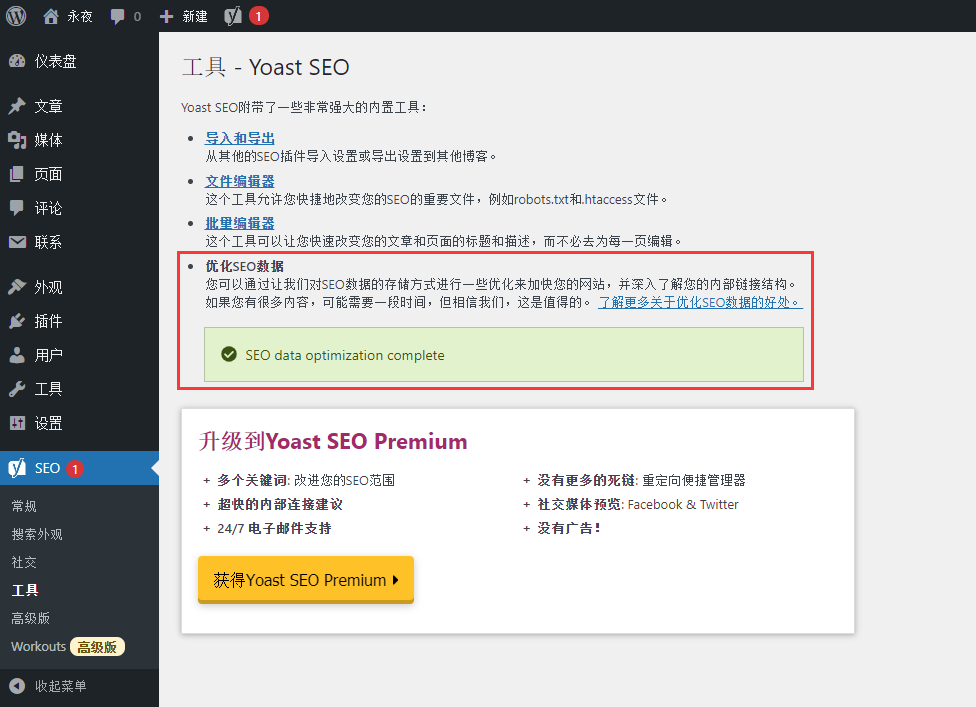Open SEO submenu 常规

pos(24,506)
